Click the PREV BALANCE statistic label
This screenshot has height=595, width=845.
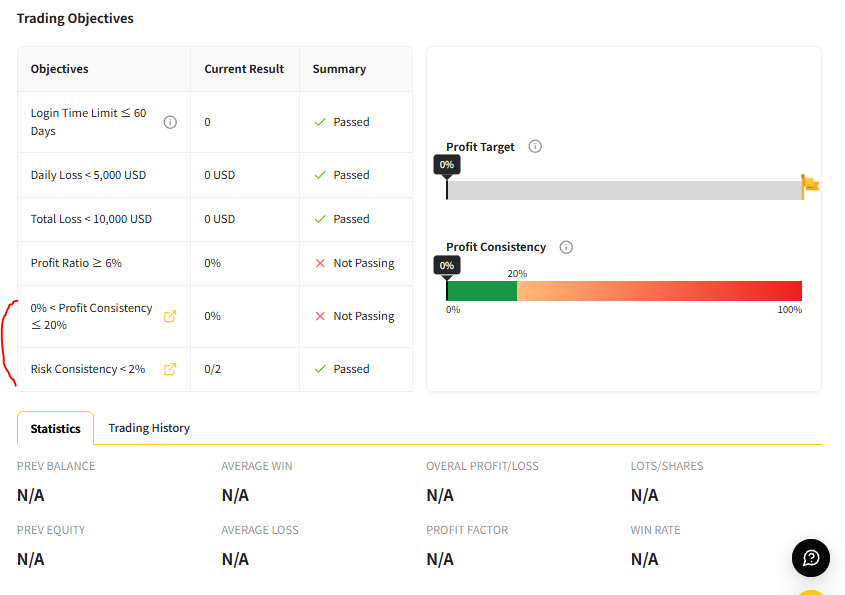click(x=56, y=466)
